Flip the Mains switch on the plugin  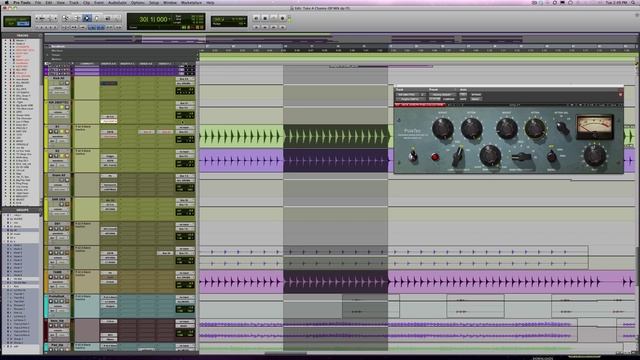point(551,156)
